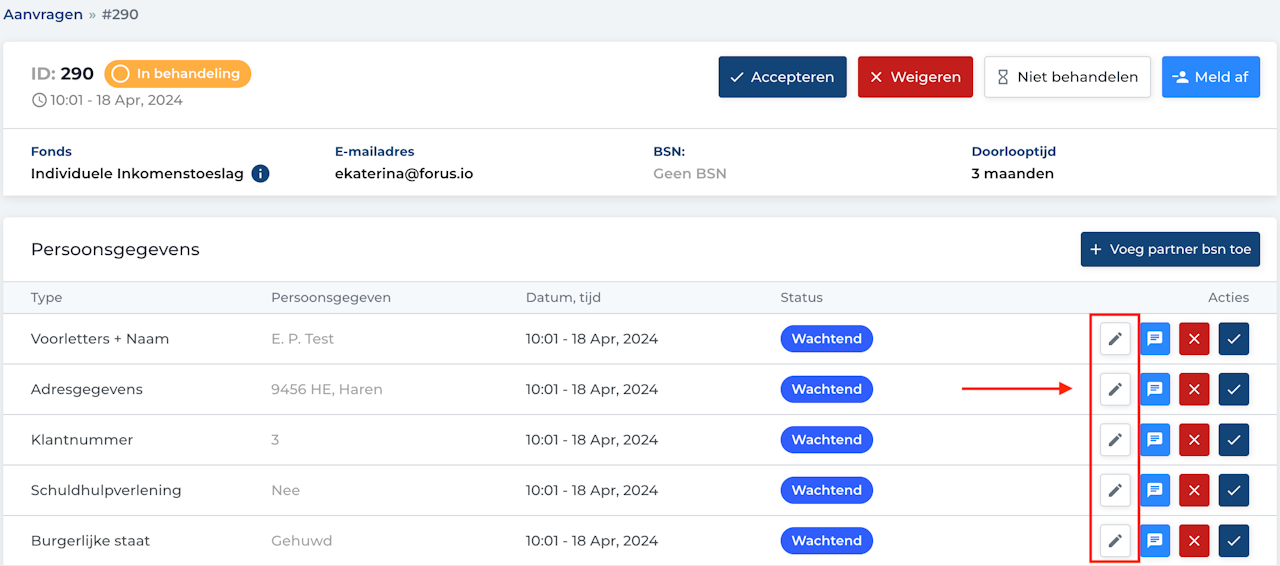Screen dimensions: 1280x566
Task: Click the 'Geen BSN' value
Action: (x=690, y=174)
